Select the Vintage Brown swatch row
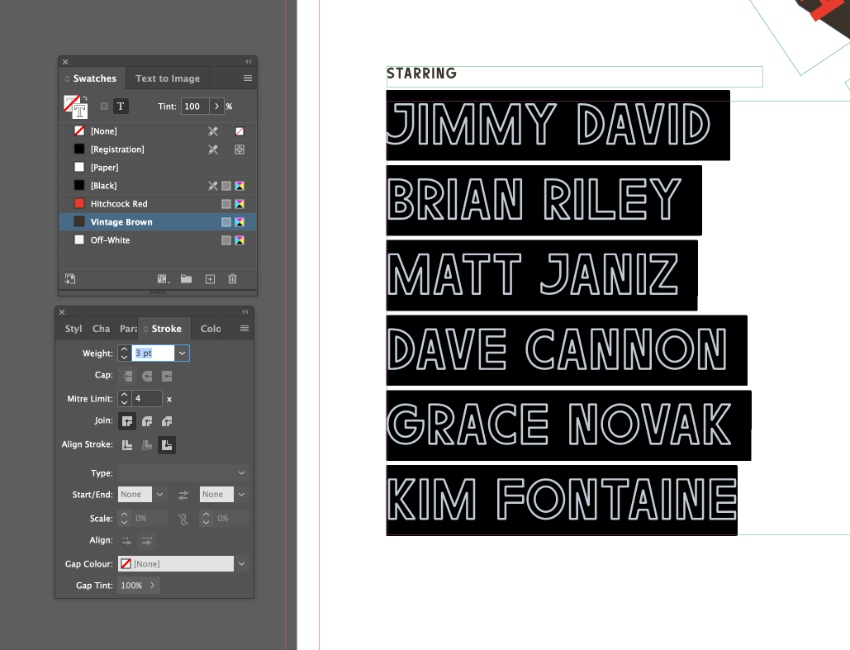The height and width of the screenshot is (650, 850). pos(157,222)
